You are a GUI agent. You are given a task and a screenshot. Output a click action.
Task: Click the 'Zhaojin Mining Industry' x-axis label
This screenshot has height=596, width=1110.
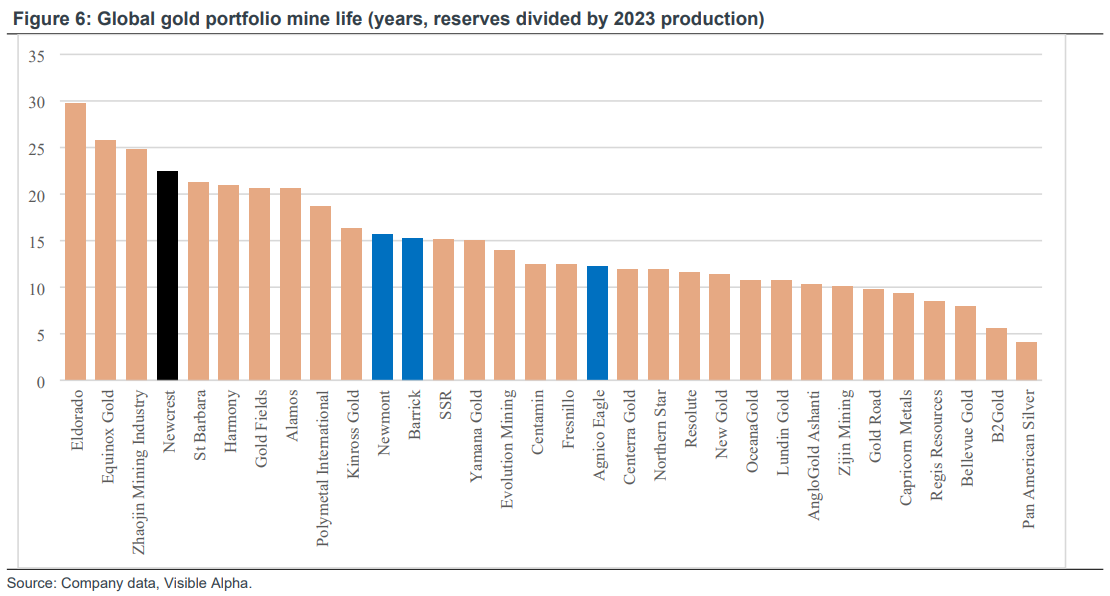pyautogui.click(x=138, y=472)
